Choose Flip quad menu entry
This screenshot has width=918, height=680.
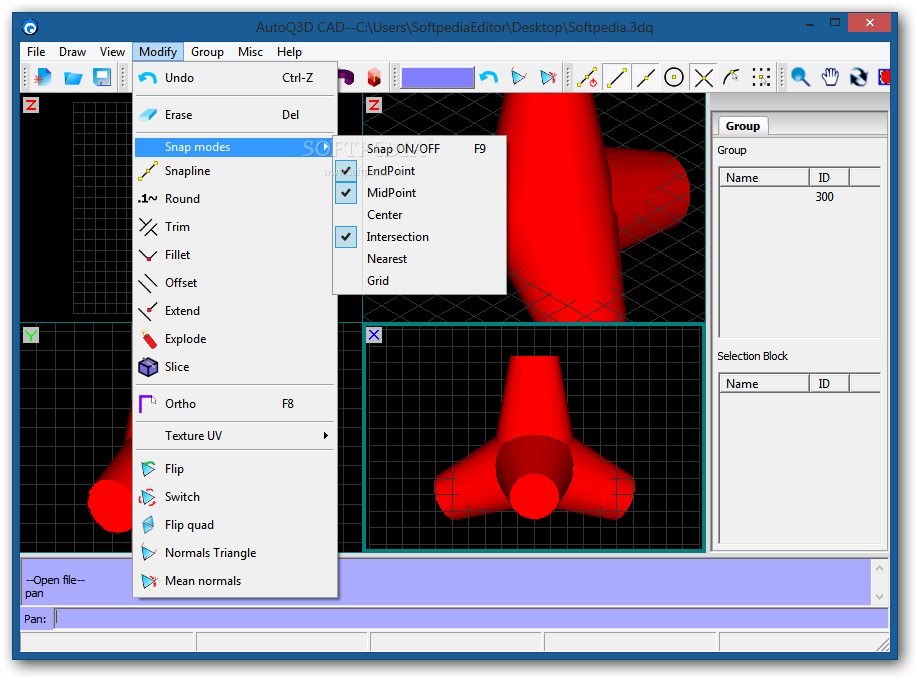point(235,525)
